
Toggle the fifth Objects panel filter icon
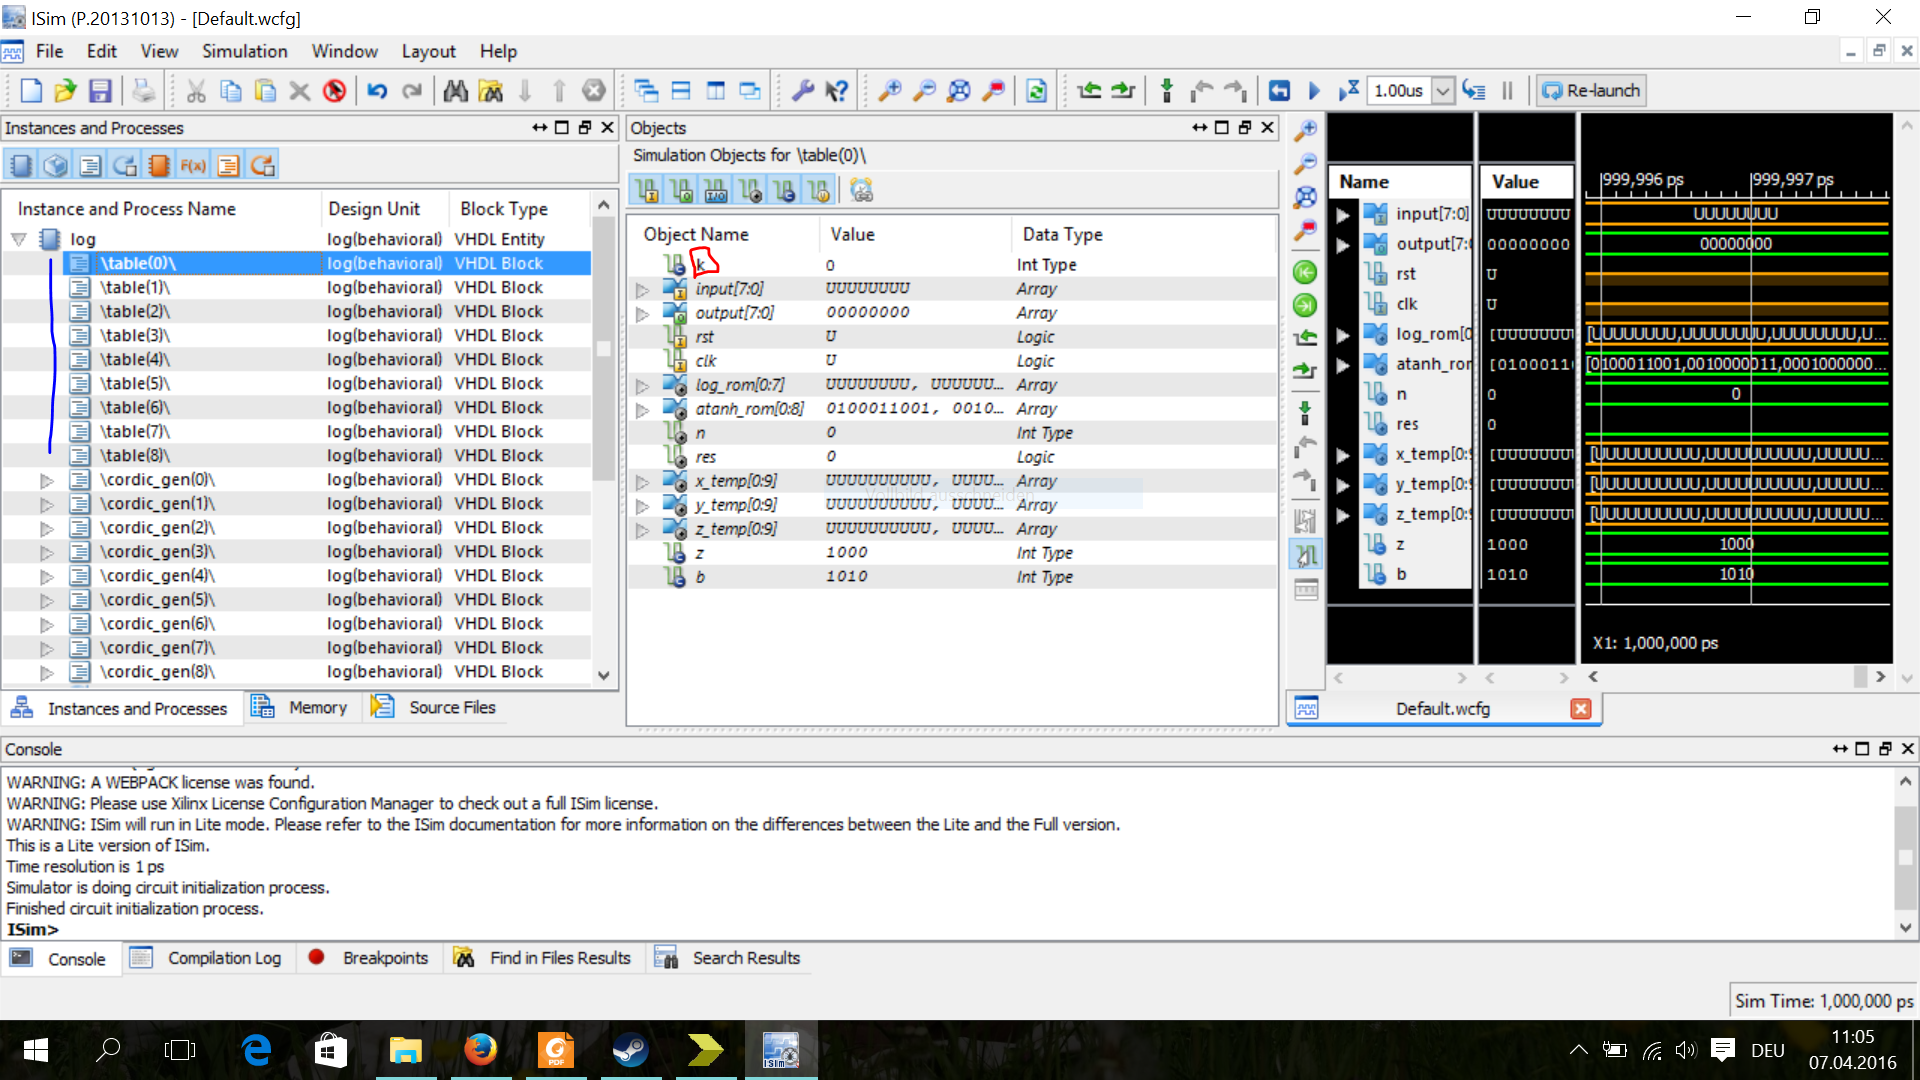point(784,190)
